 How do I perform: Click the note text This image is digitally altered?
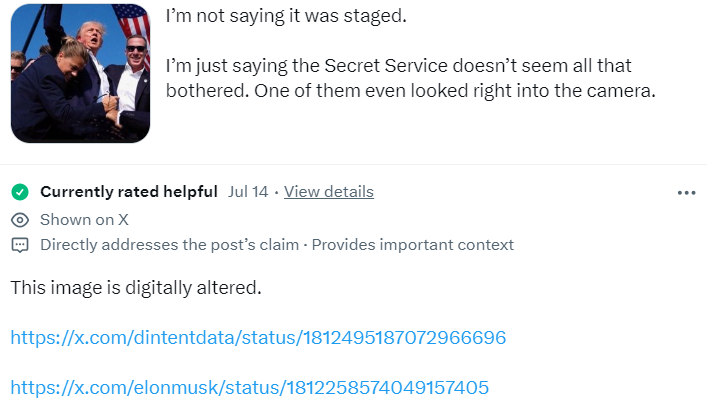[x=136, y=288]
